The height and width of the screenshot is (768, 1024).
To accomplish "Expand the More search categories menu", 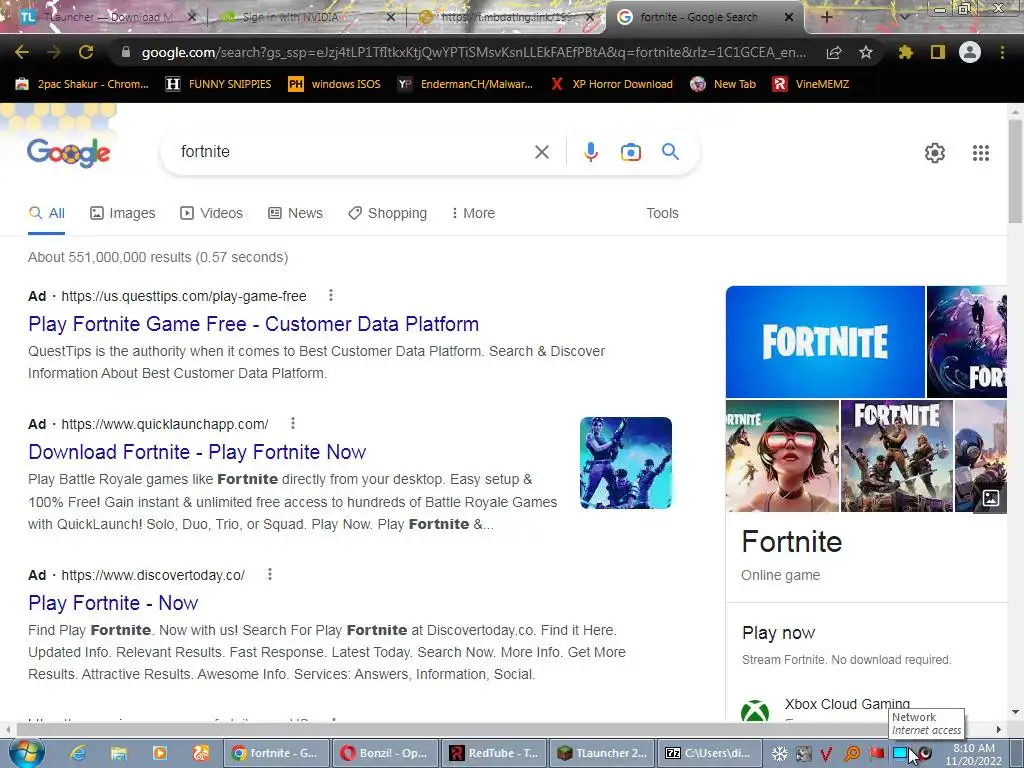I will (473, 214).
